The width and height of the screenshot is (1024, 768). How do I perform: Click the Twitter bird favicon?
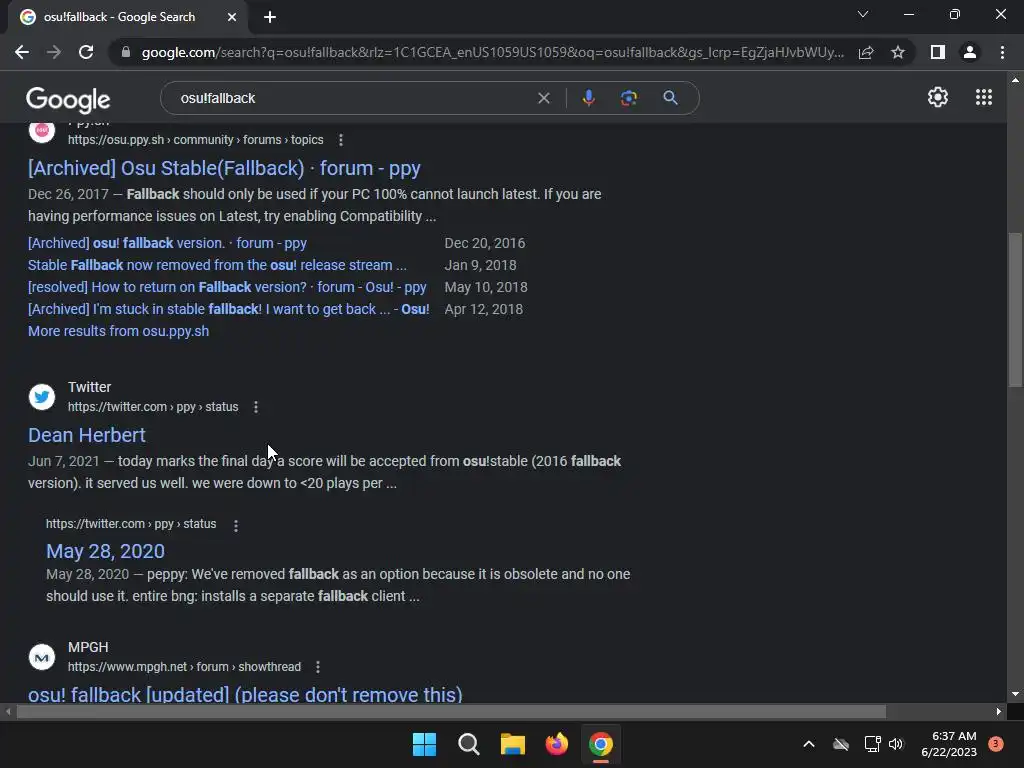pos(42,396)
